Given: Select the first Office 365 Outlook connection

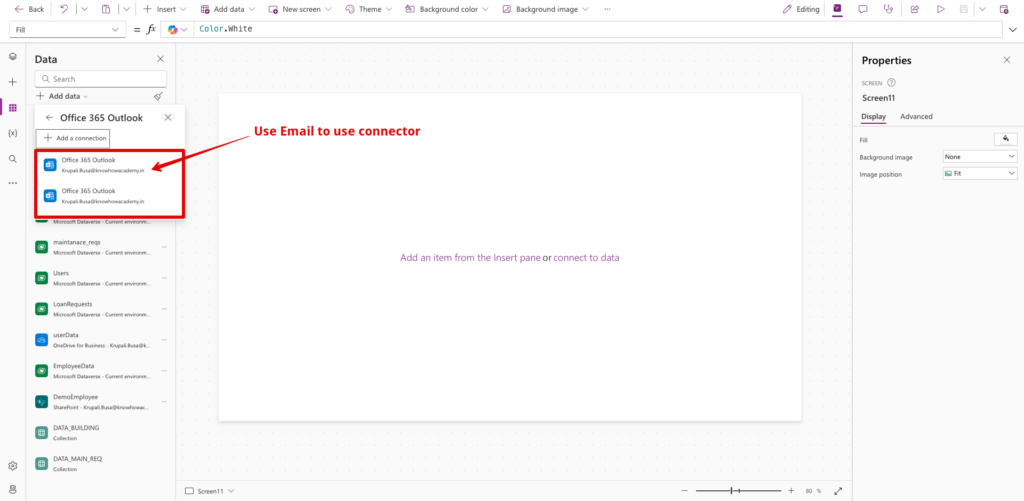Looking at the screenshot, I should (x=110, y=165).
